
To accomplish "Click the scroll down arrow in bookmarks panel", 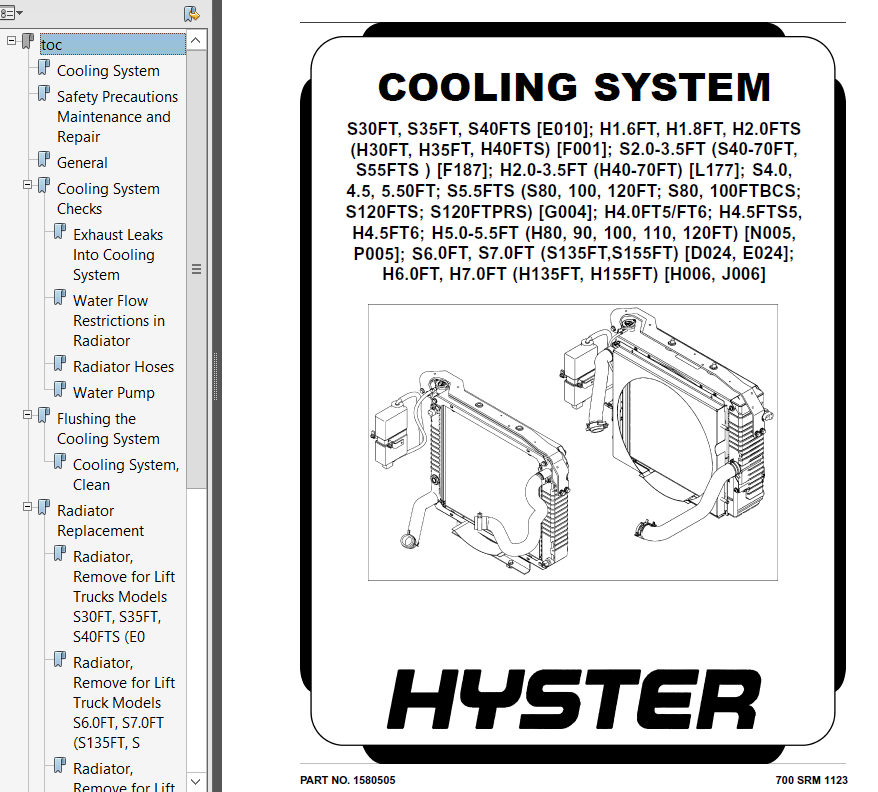I will click(x=195, y=781).
